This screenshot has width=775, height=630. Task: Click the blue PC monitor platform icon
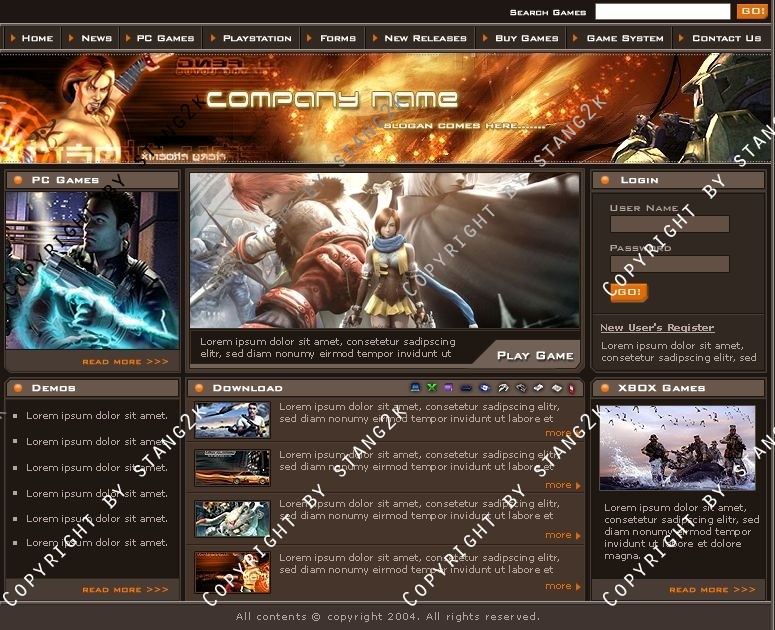[x=415, y=388]
